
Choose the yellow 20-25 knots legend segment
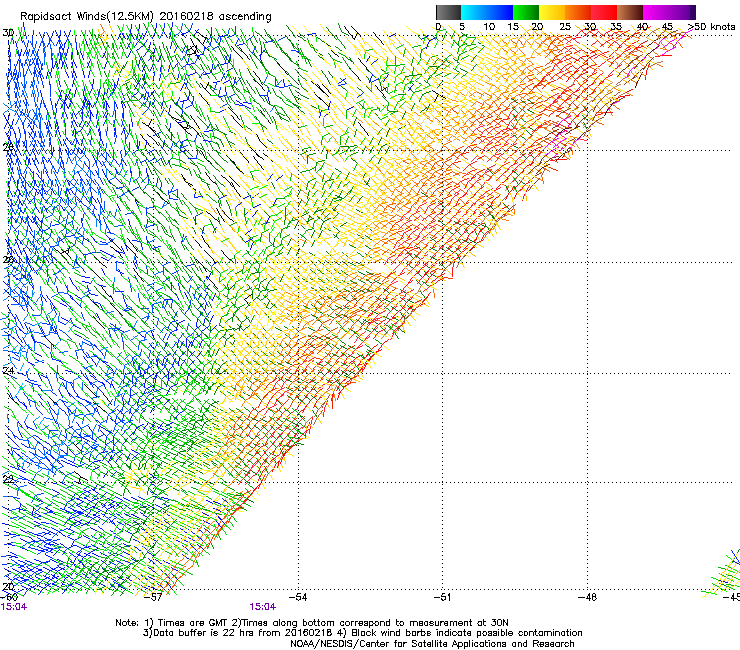(x=552, y=12)
